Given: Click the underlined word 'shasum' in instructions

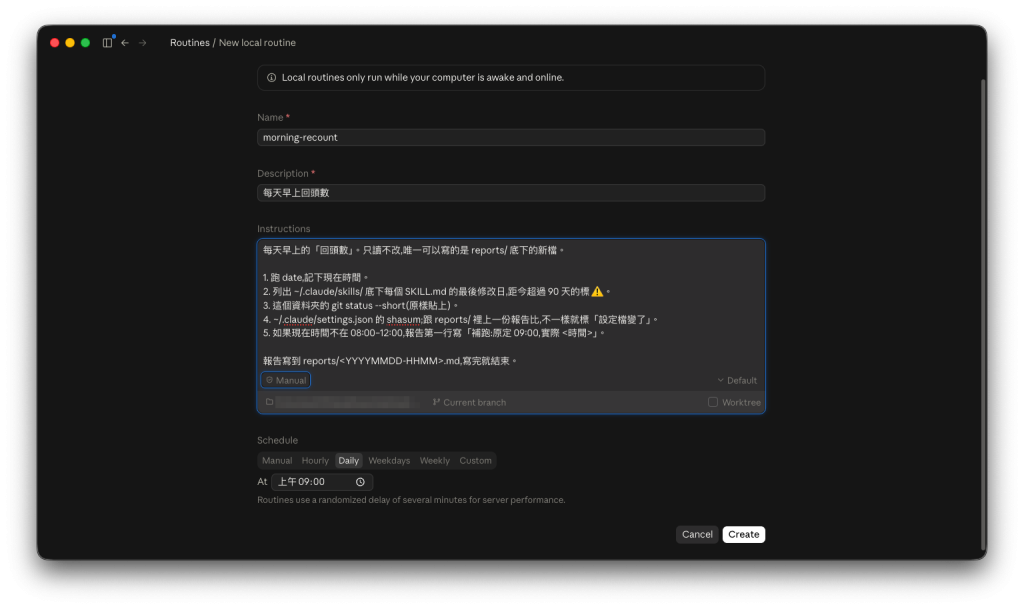Looking at the screenshot, I should coord(404,320).
